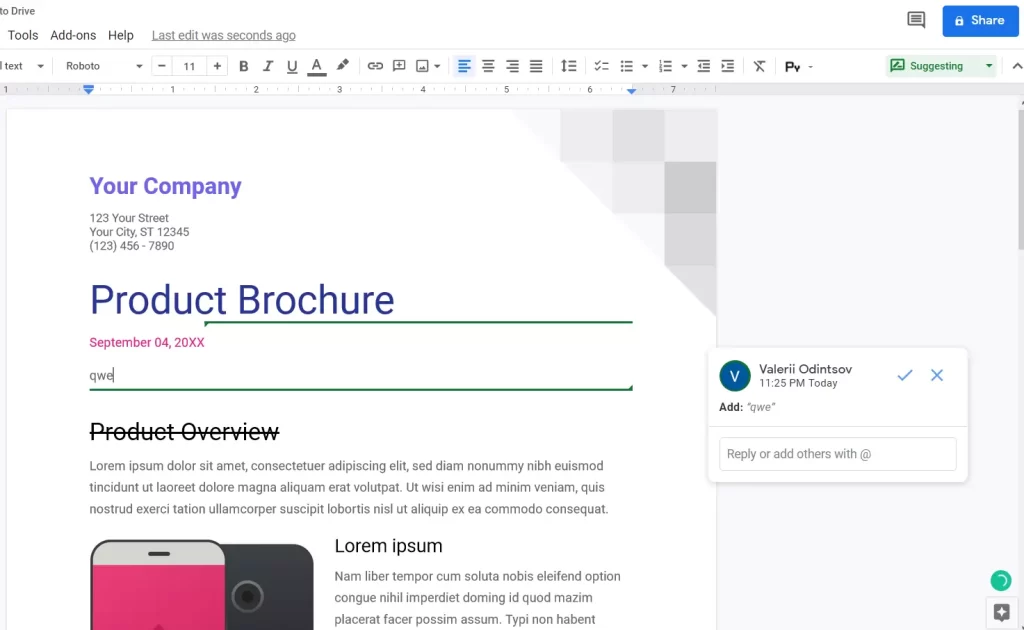Open the highlight color picker
This screenshot has height=630, width=1024.
pos(342,66)
